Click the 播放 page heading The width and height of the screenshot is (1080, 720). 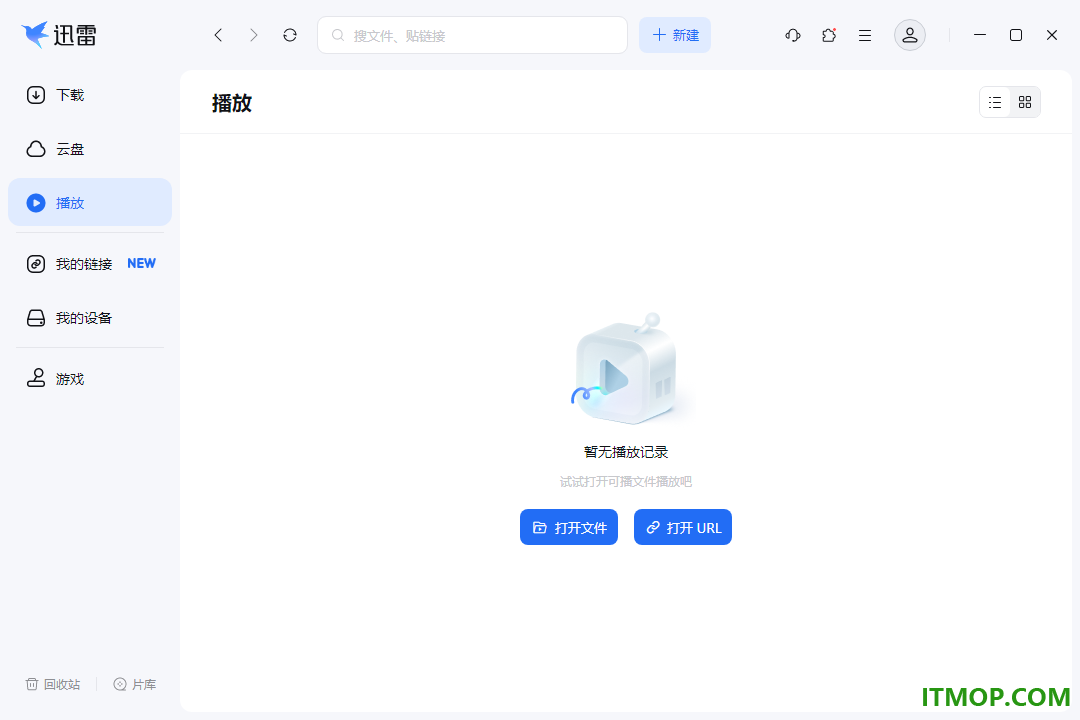232,103
